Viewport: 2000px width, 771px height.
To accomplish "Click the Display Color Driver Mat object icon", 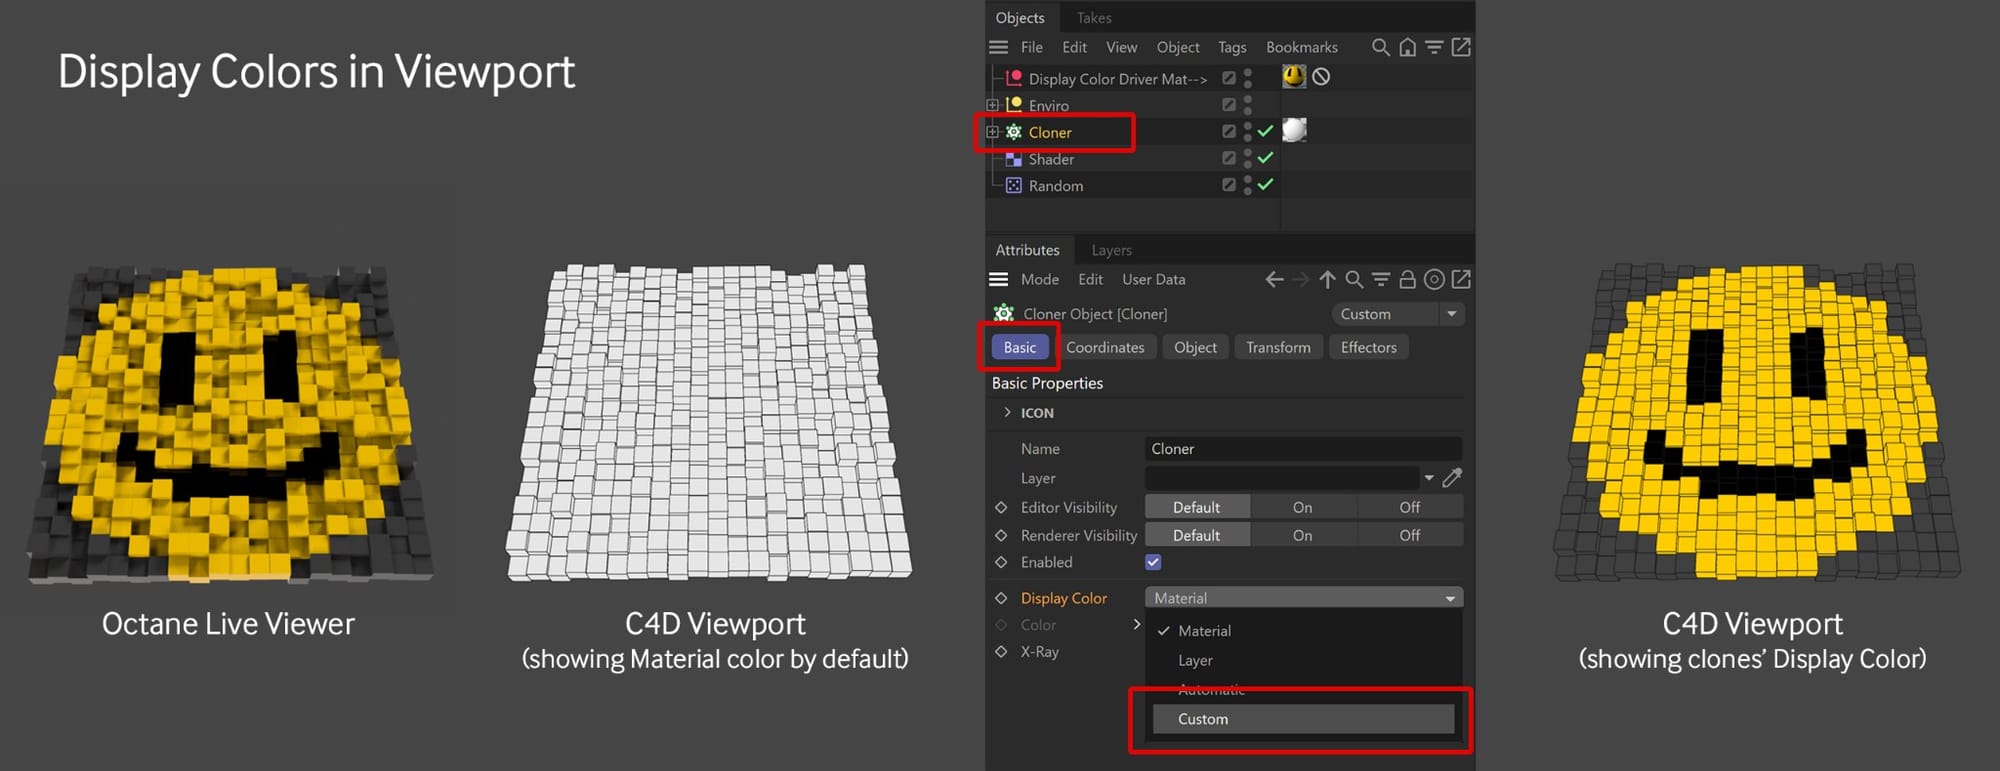I will (1014, 78).
